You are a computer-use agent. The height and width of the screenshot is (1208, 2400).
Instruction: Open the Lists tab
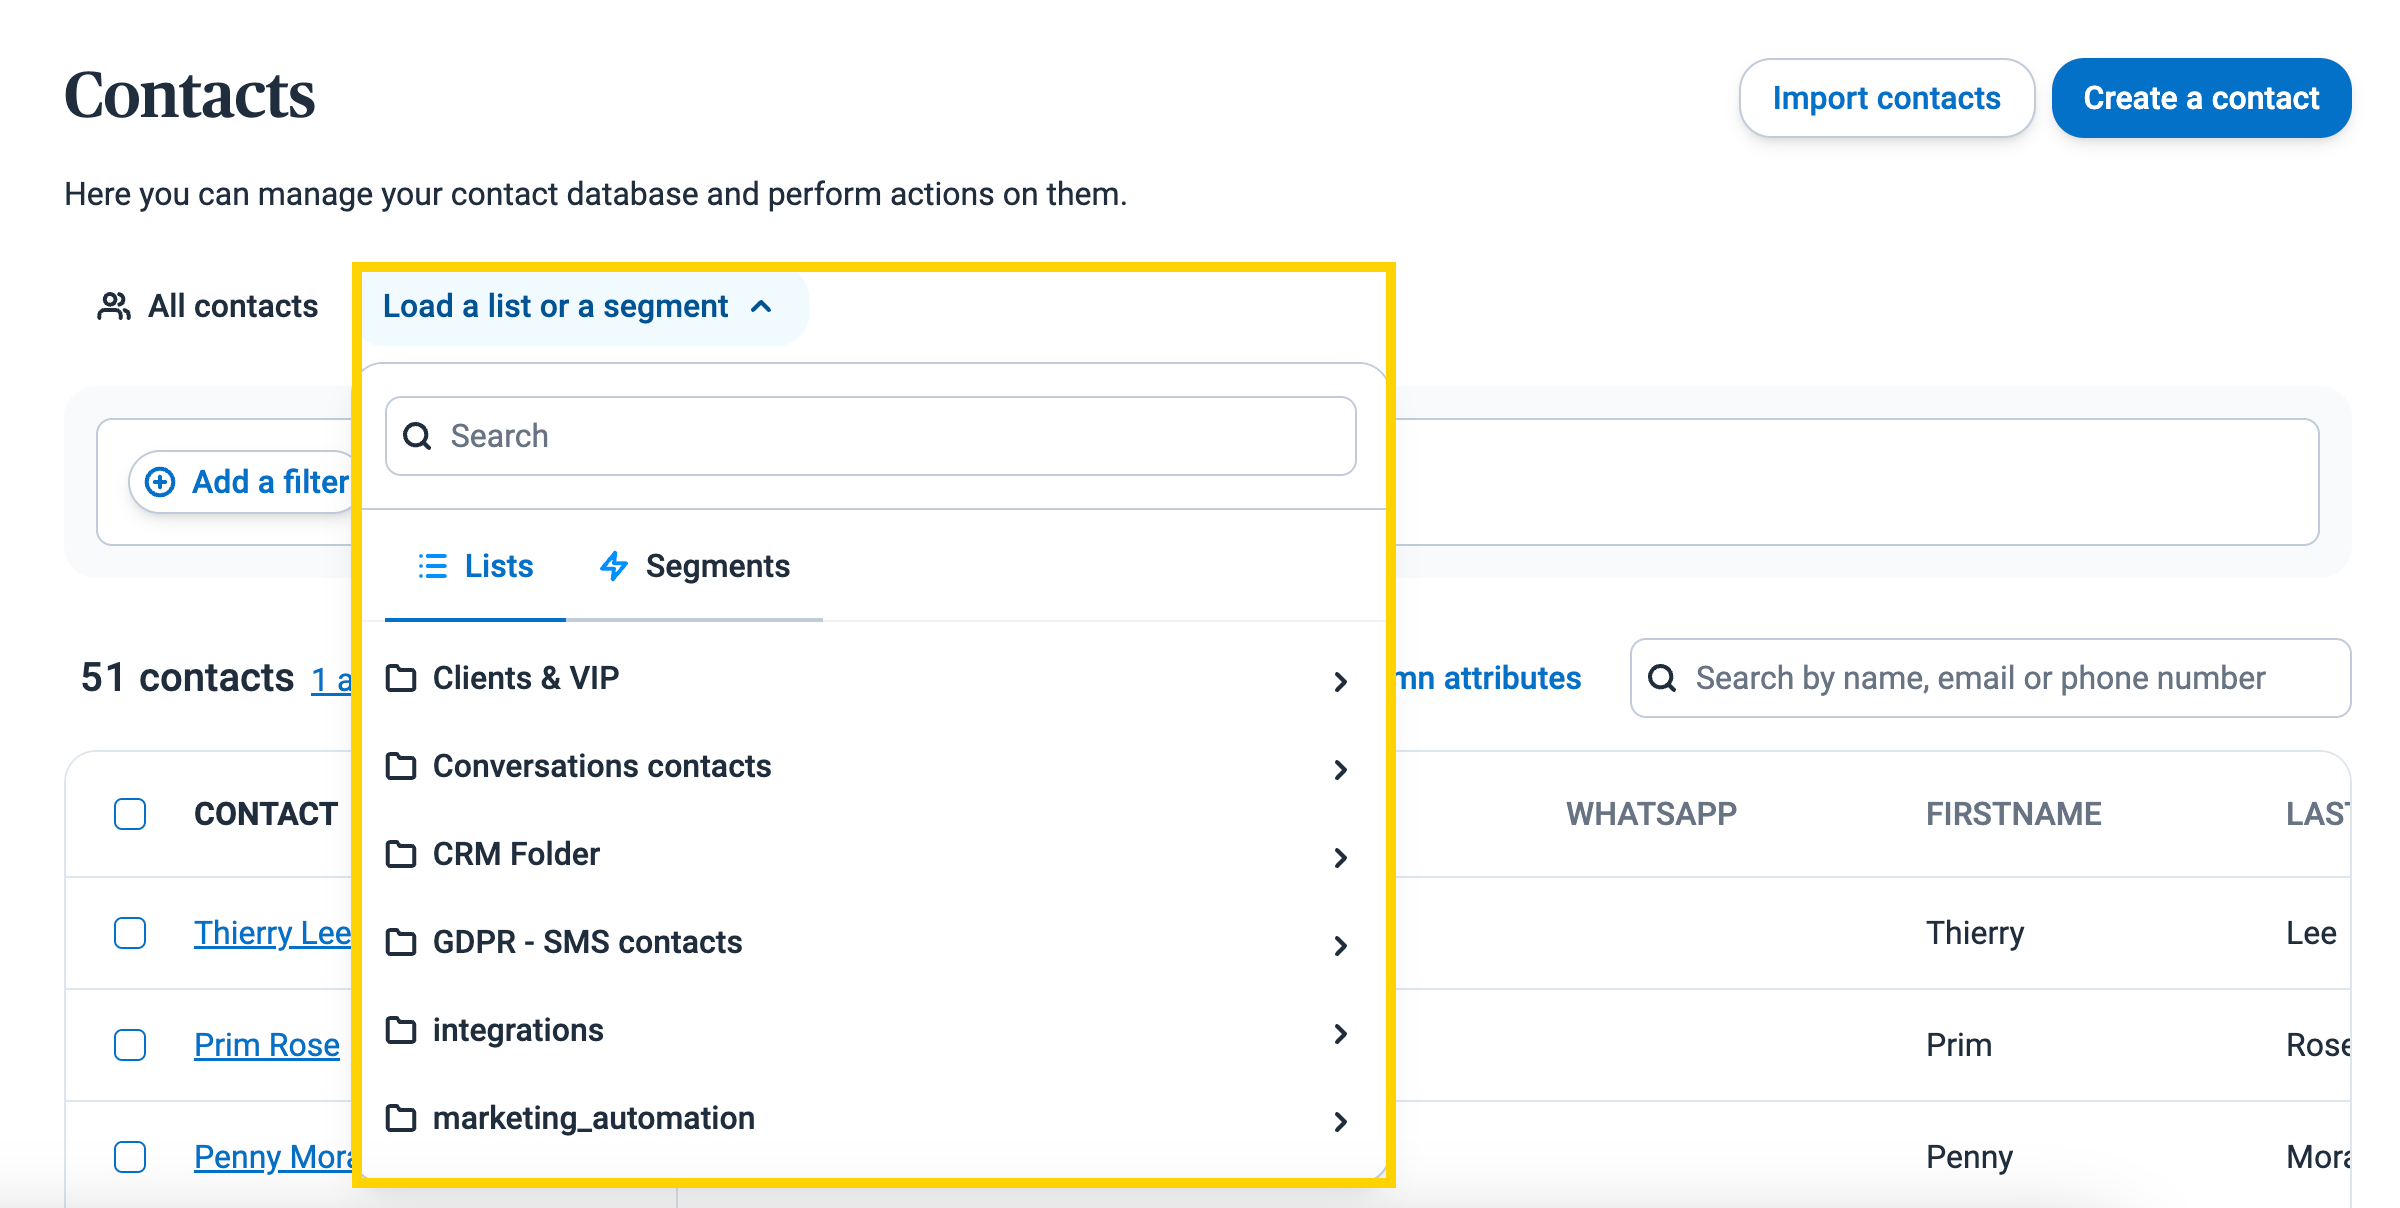coord(497,566)
